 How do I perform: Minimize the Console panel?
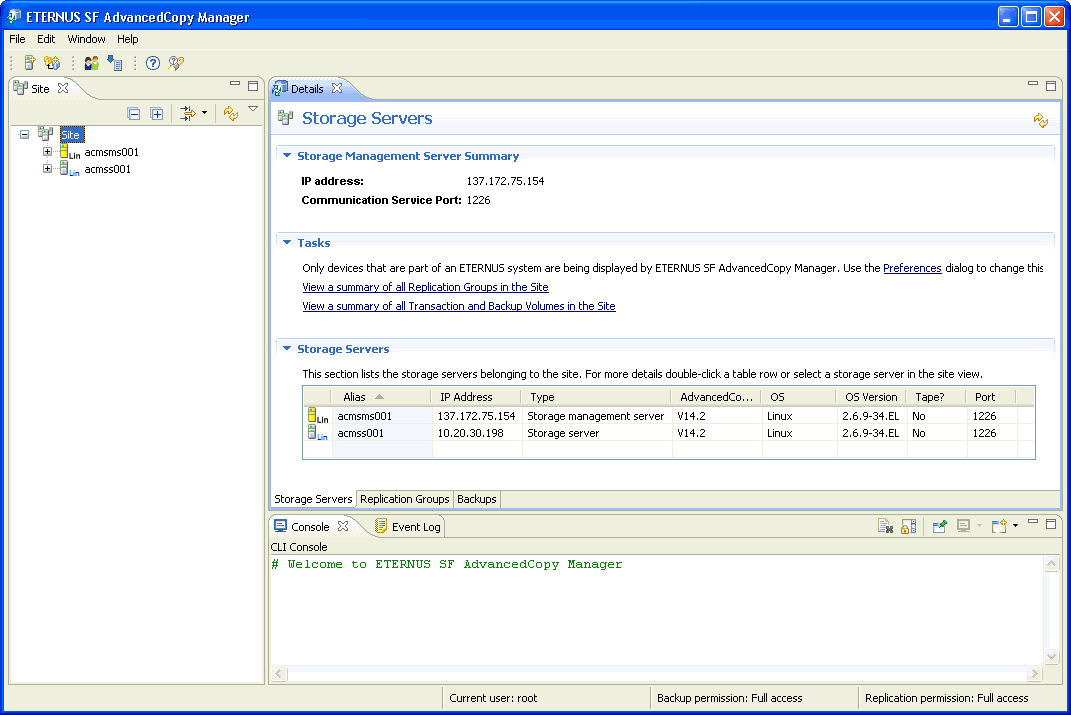click(x=1033, y=522)
